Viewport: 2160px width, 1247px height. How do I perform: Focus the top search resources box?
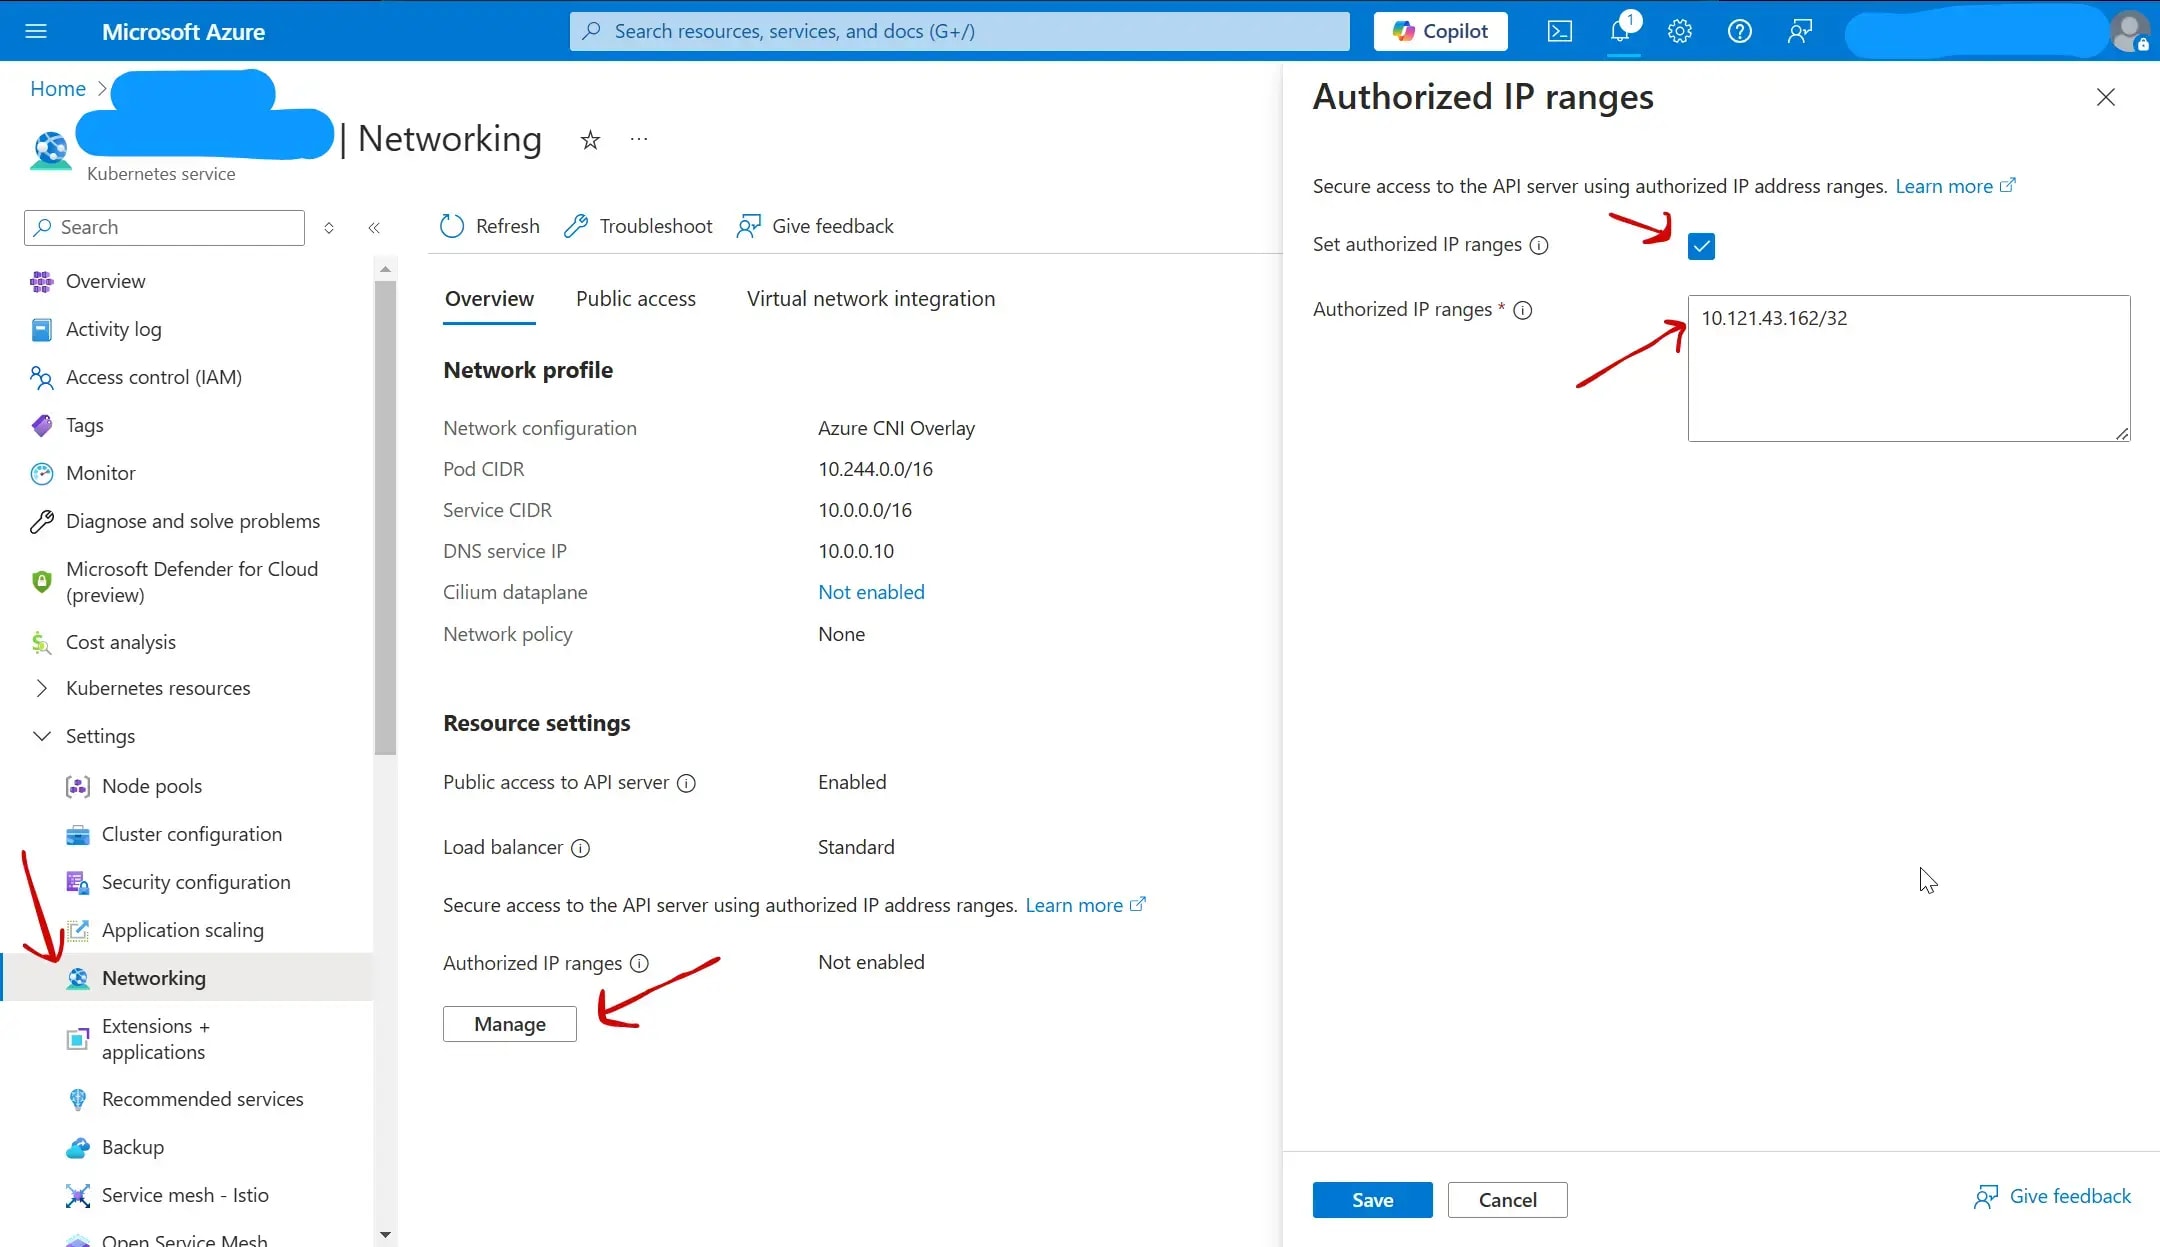click(x=959, y=31)
